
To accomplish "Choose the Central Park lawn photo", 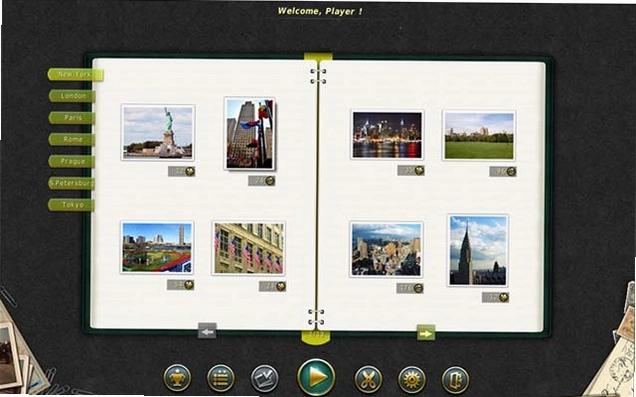I will coord(479,135).
